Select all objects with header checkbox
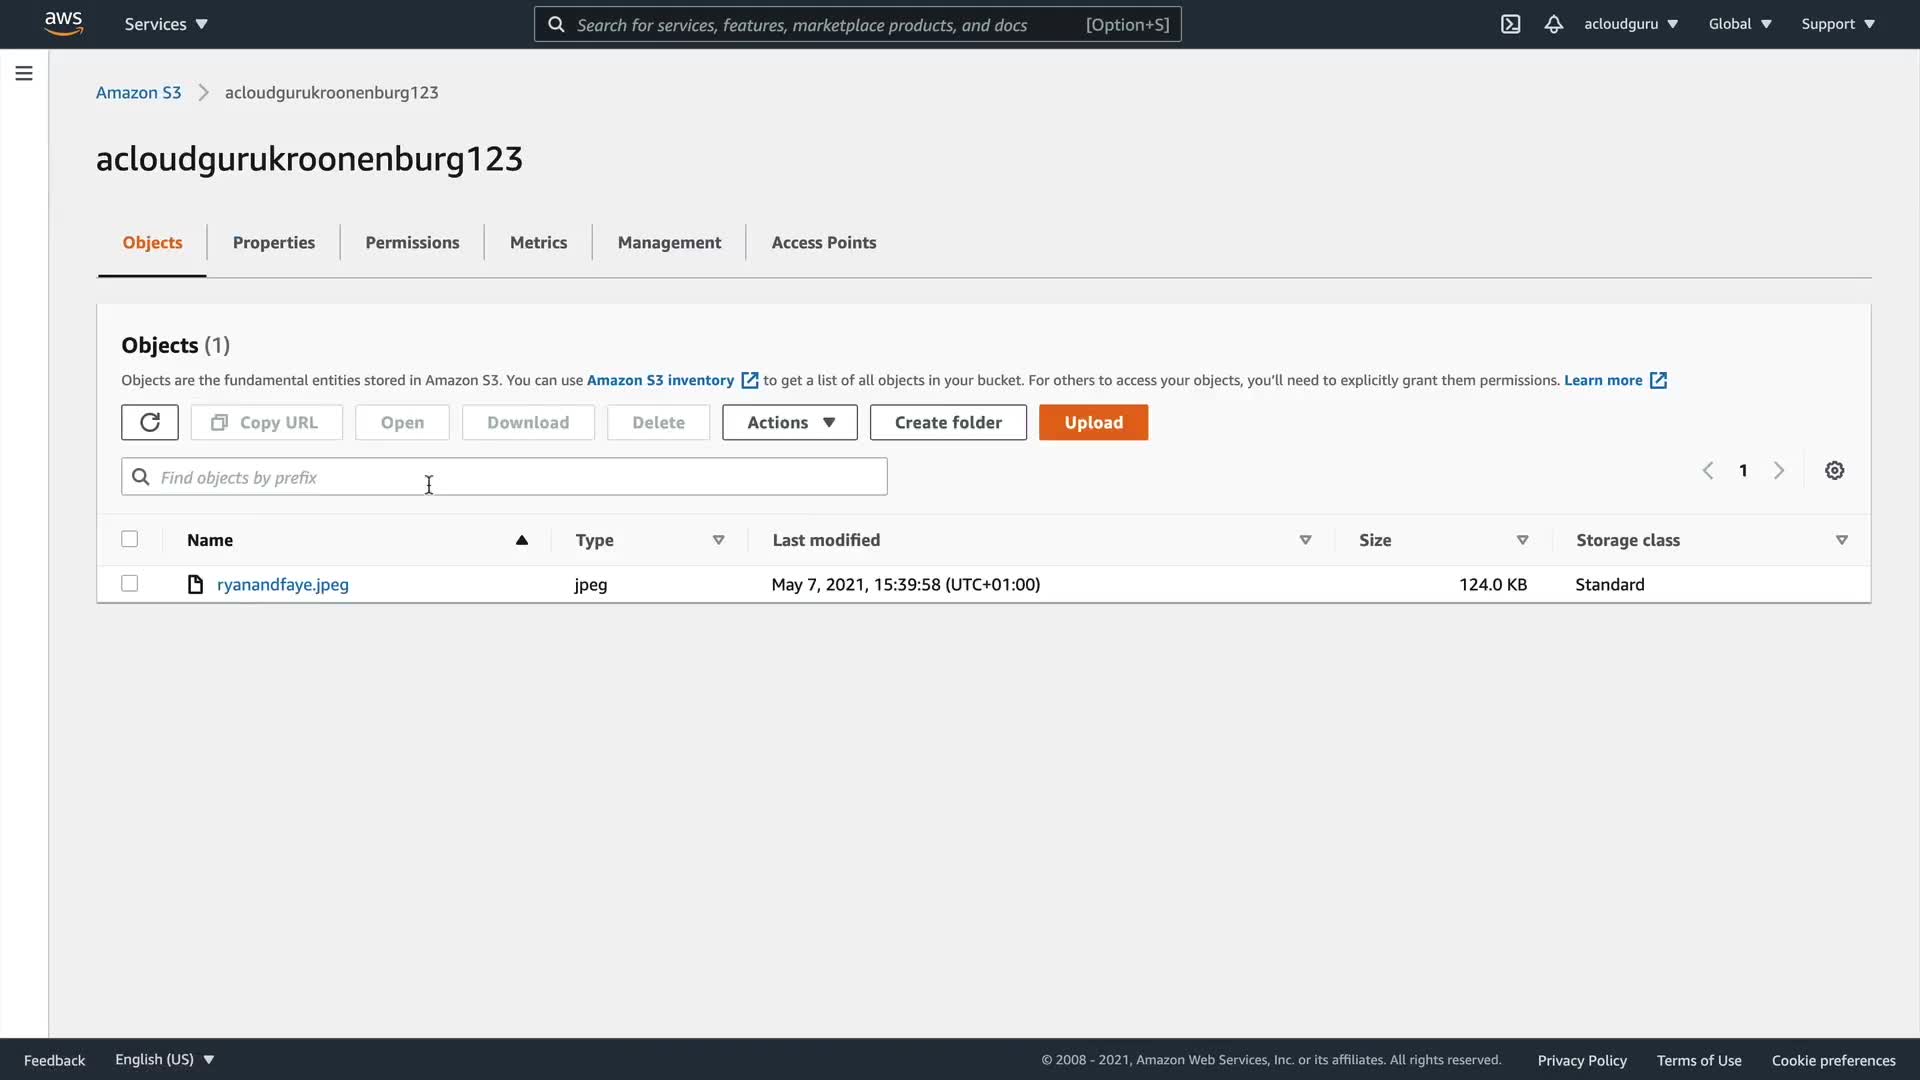The width and height of the screenshot is (1920, 1080). pyautogui.click(x=130, y=539)
